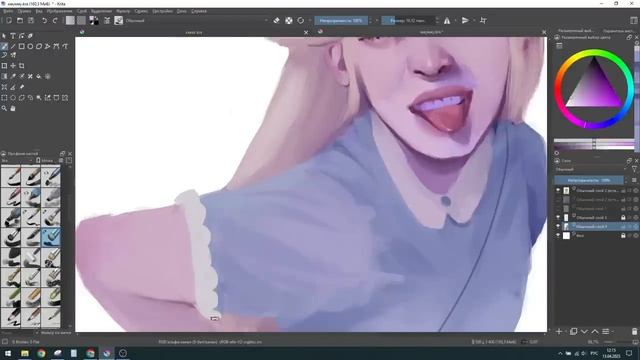Open the Справка menu
This screenshot has height=360, width=640.
[x=199, y=11]
